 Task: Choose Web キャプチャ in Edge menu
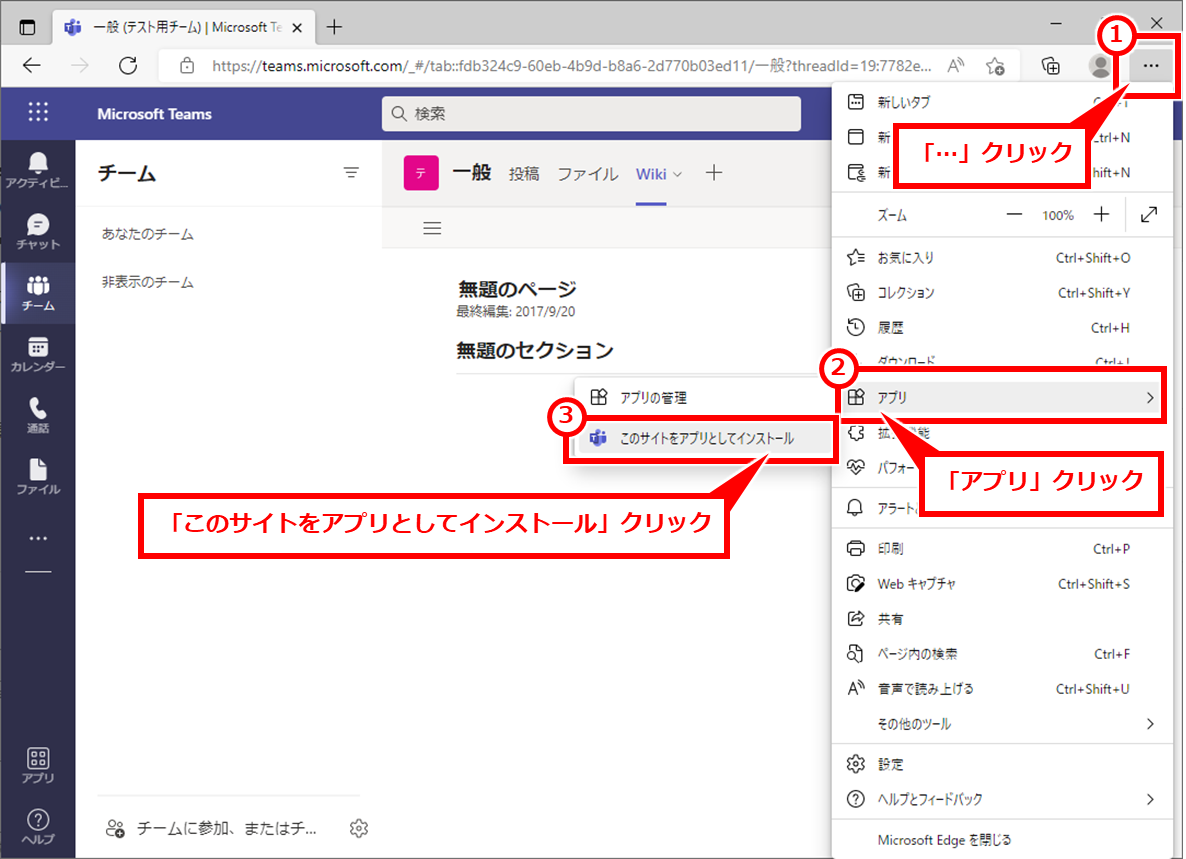pos(1001,583)
